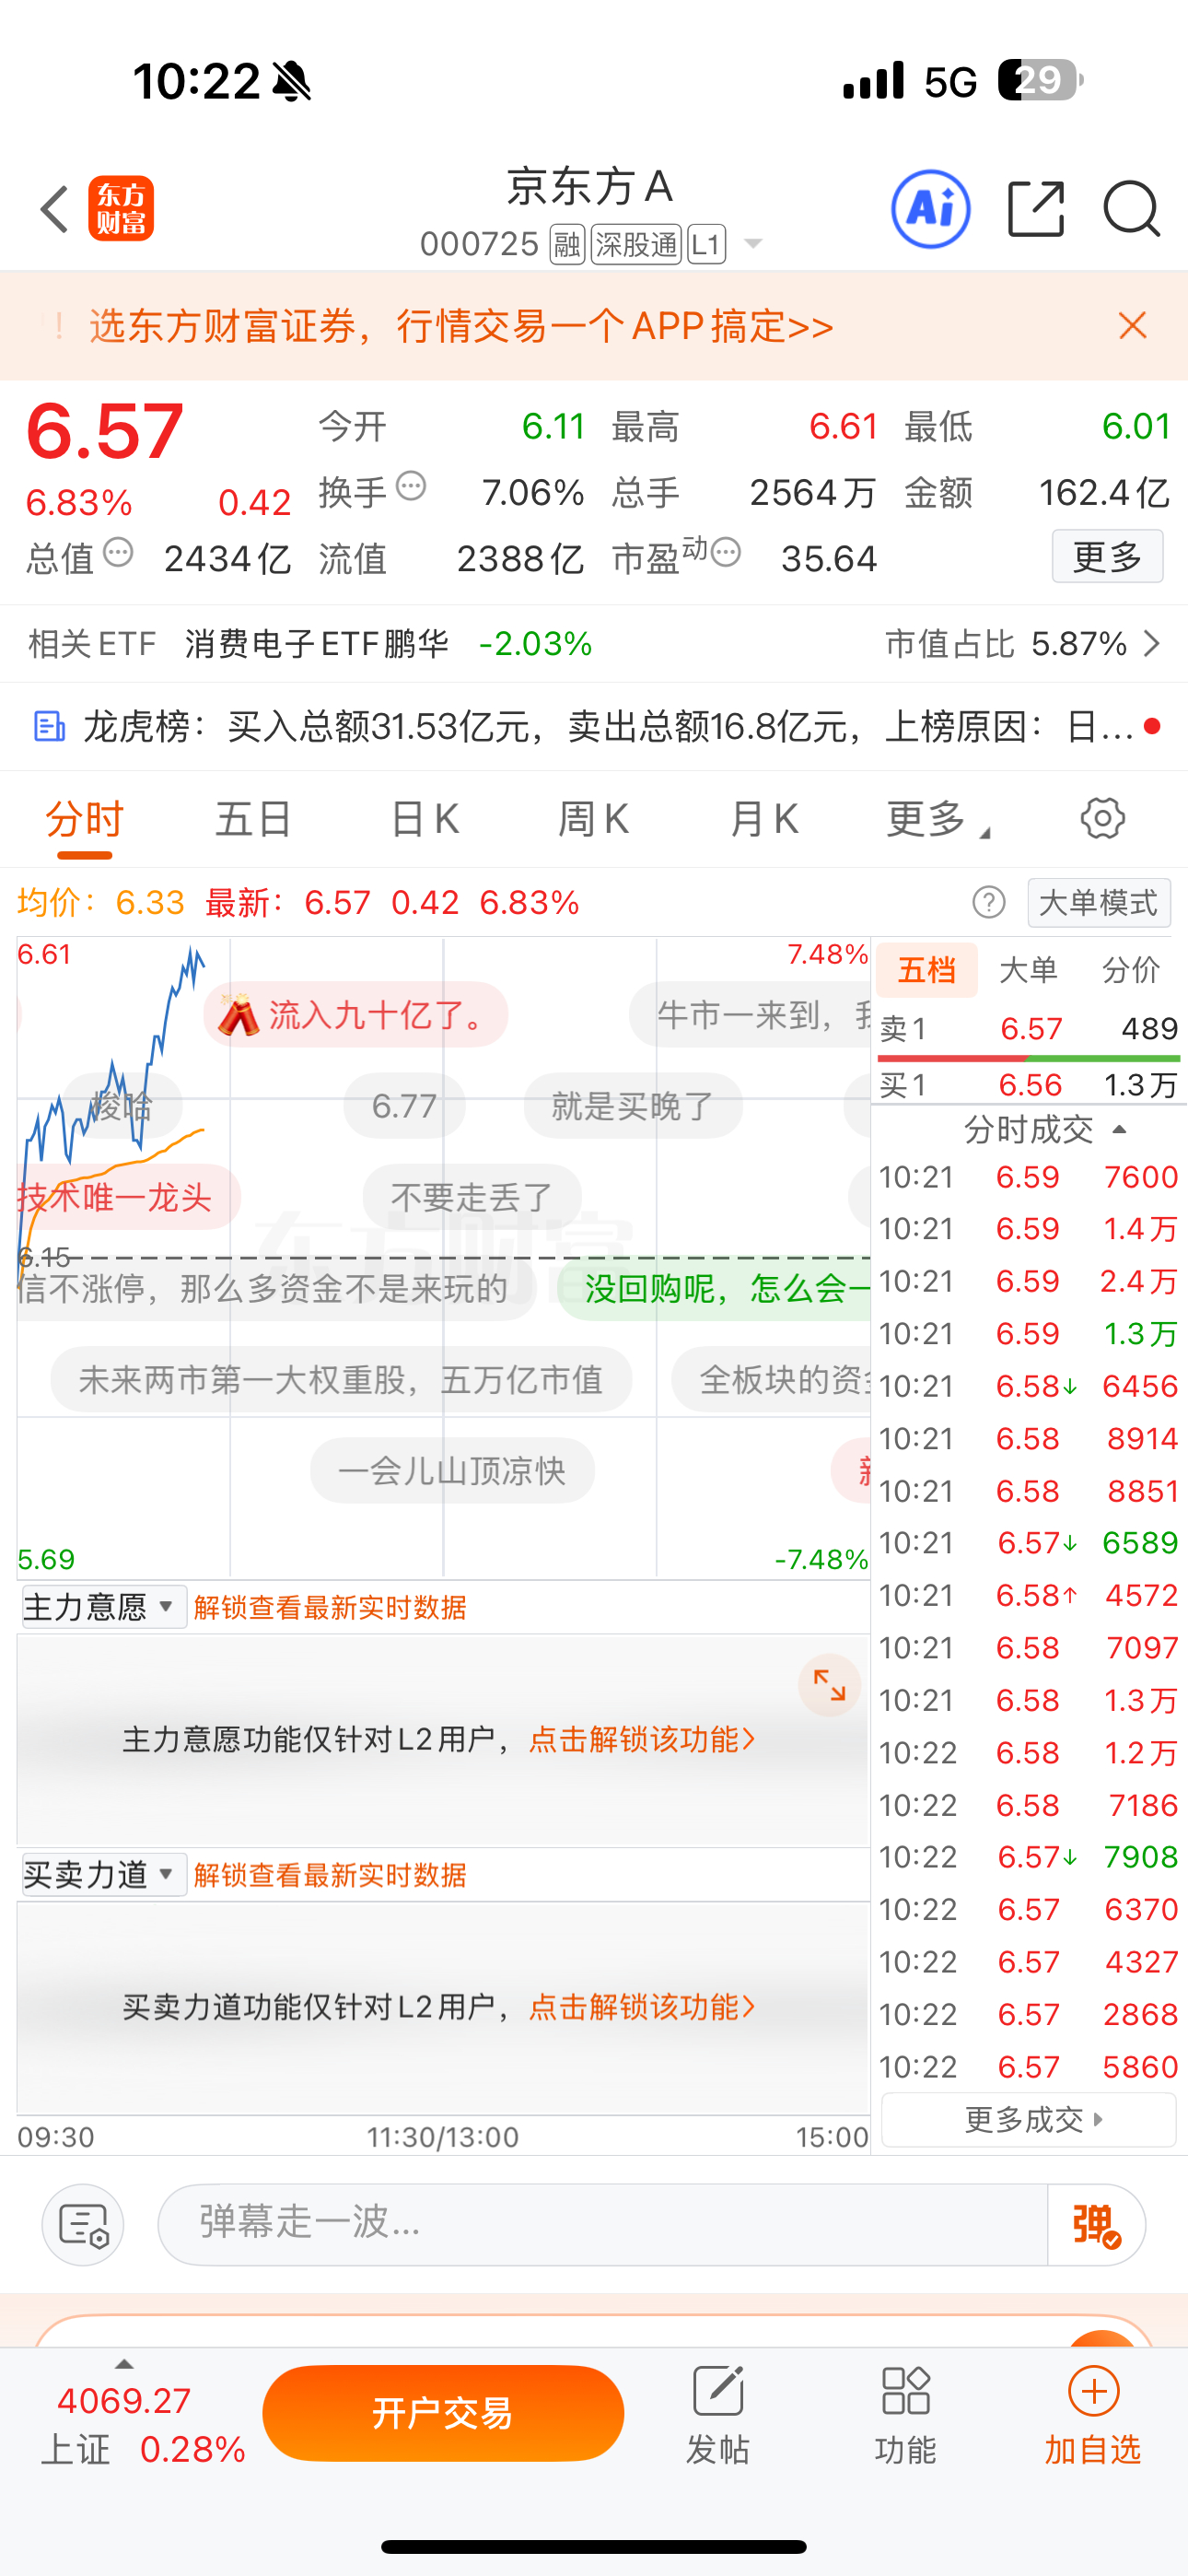
Task: Tap the 市盈 info bubble icon
Action: 726,552
